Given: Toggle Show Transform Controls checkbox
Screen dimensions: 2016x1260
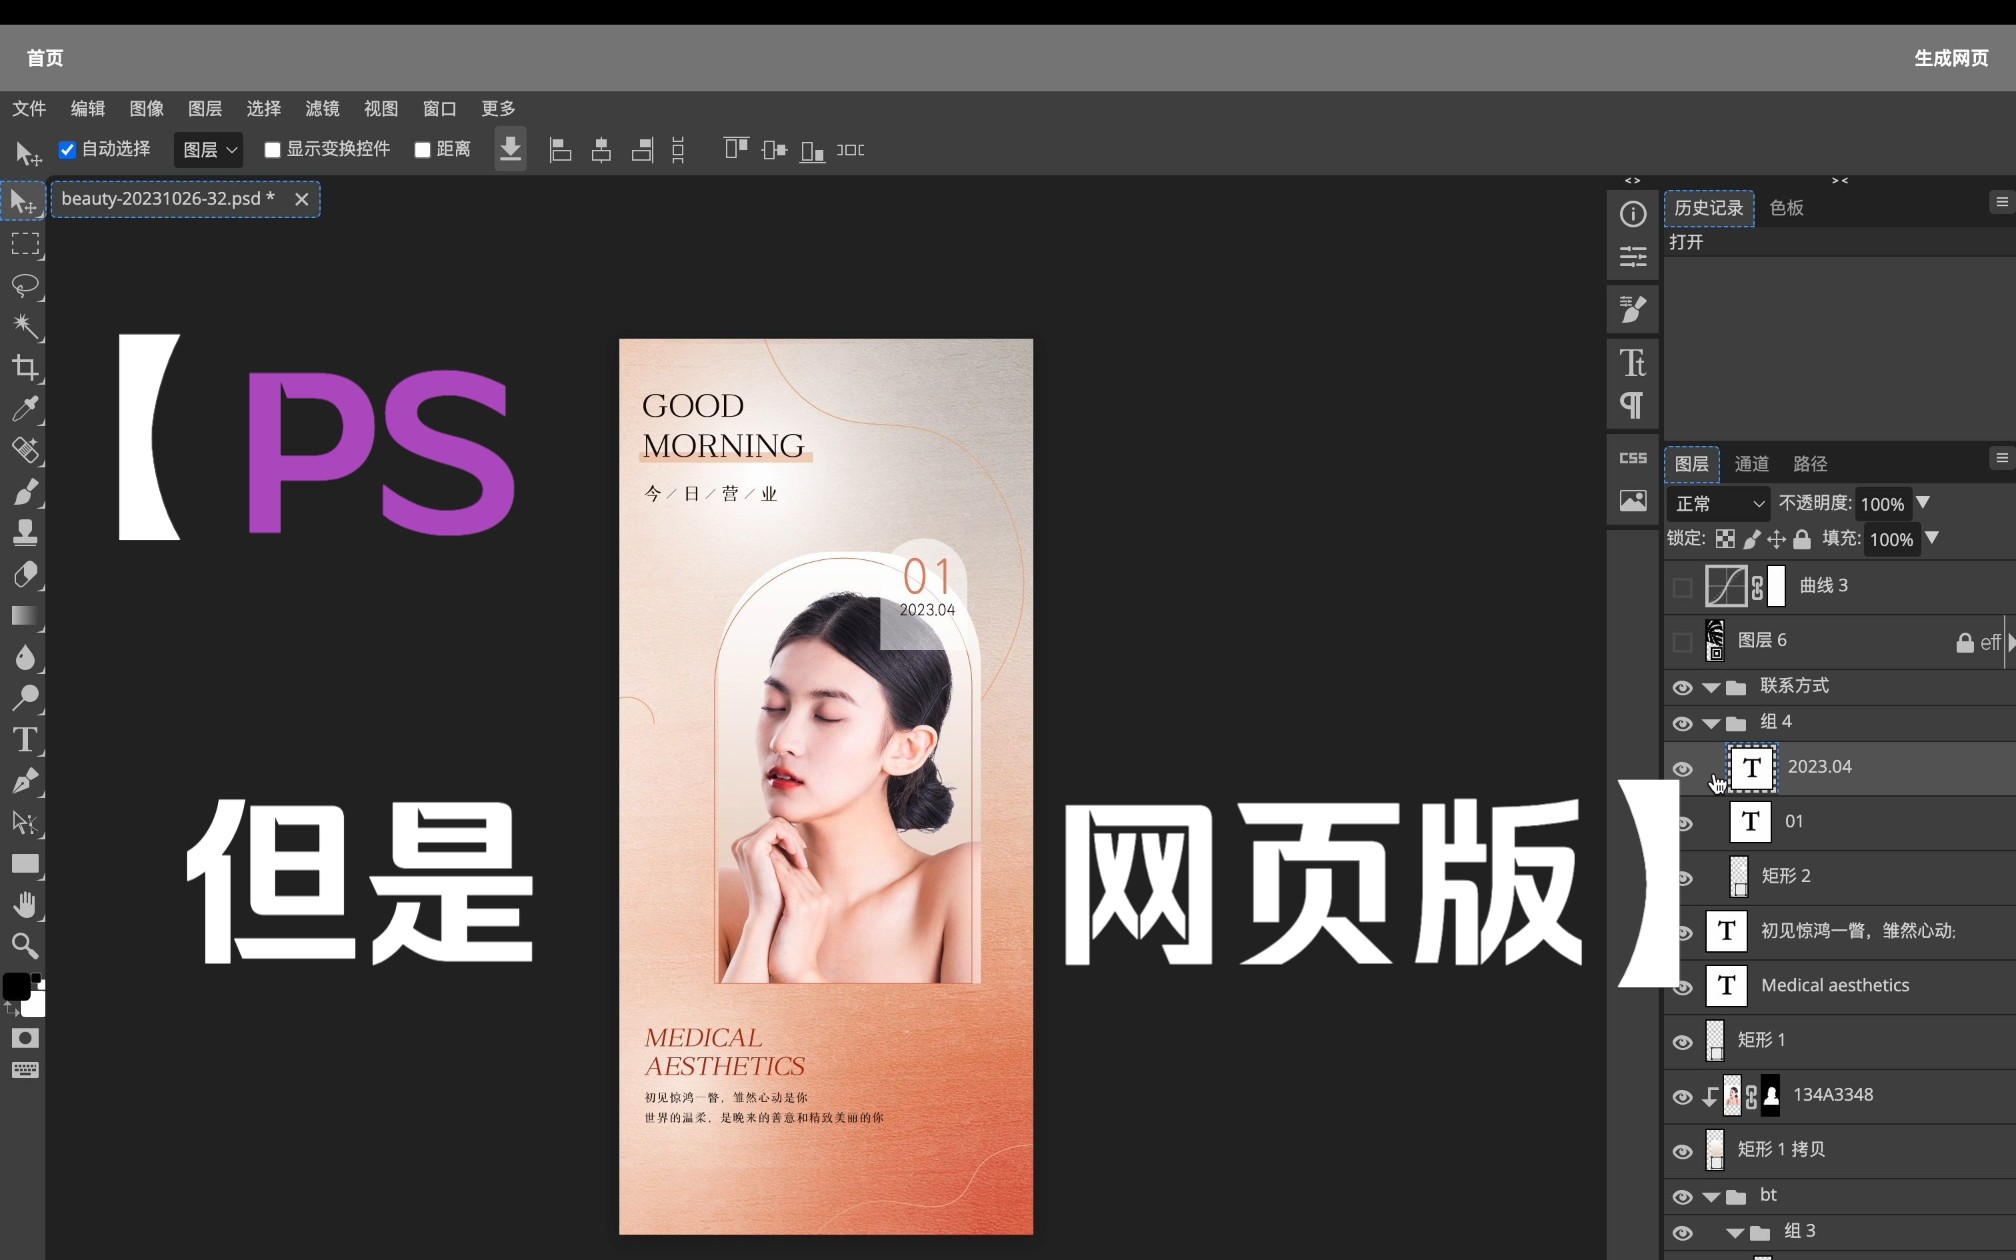Looking at the screenshot, I should (270, 148).
